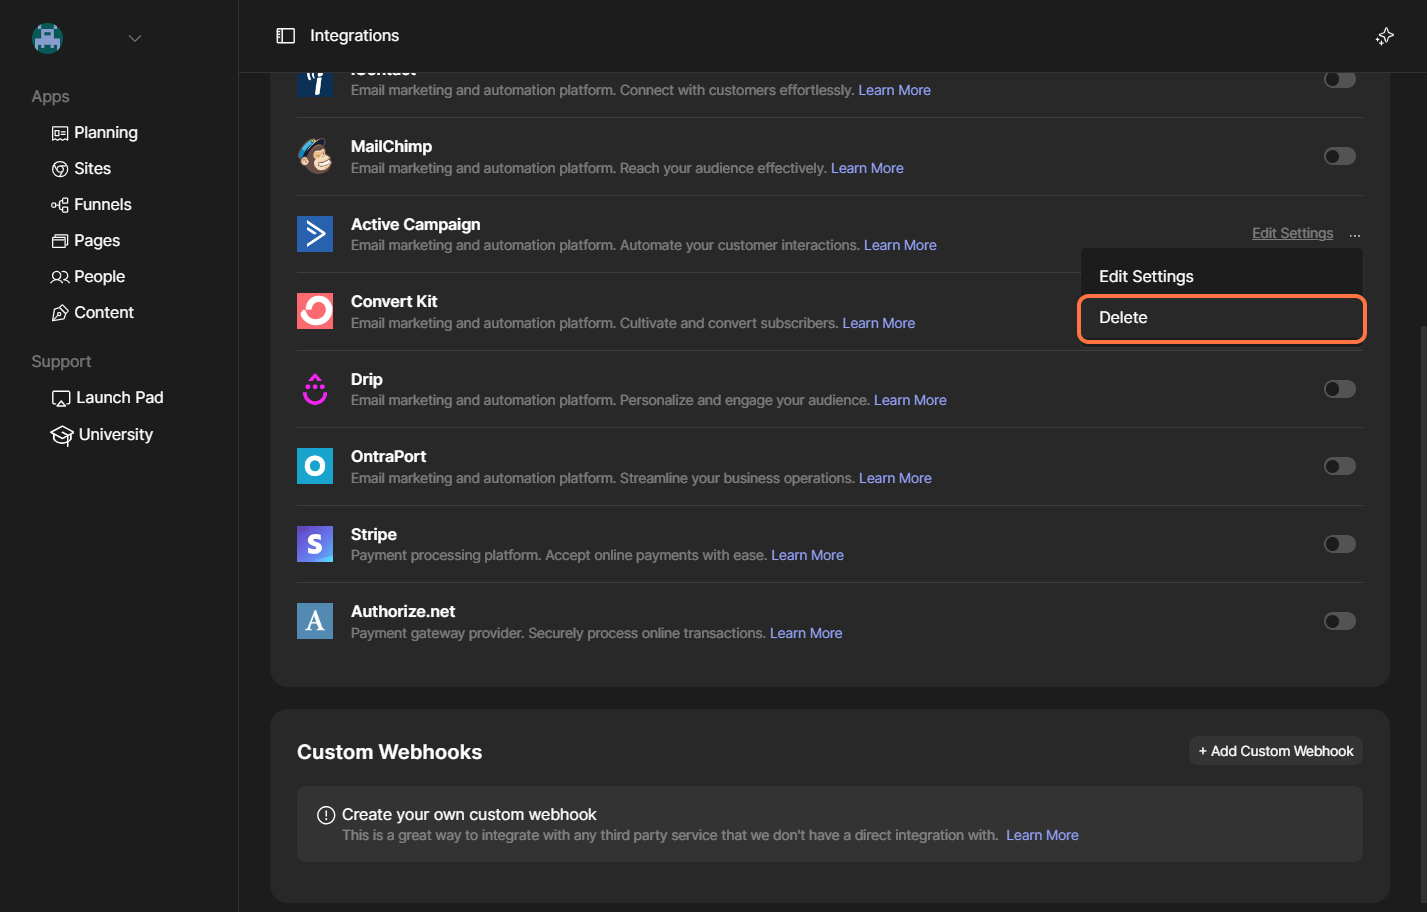Open Active Campaign Learn More link

point(900,245)
